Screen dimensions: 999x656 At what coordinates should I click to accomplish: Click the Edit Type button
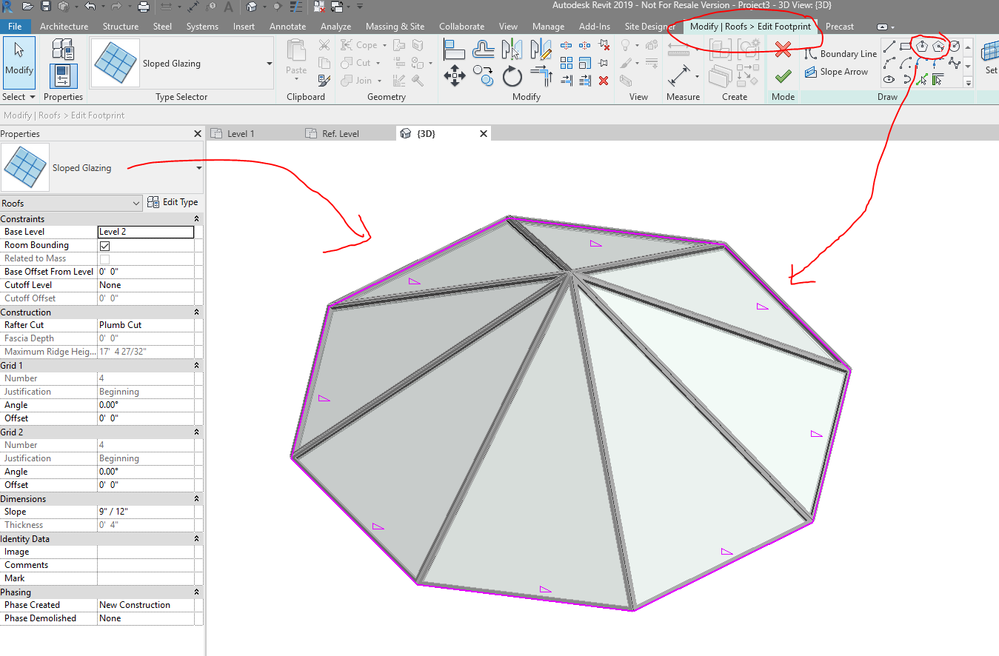tap(173, 202)
